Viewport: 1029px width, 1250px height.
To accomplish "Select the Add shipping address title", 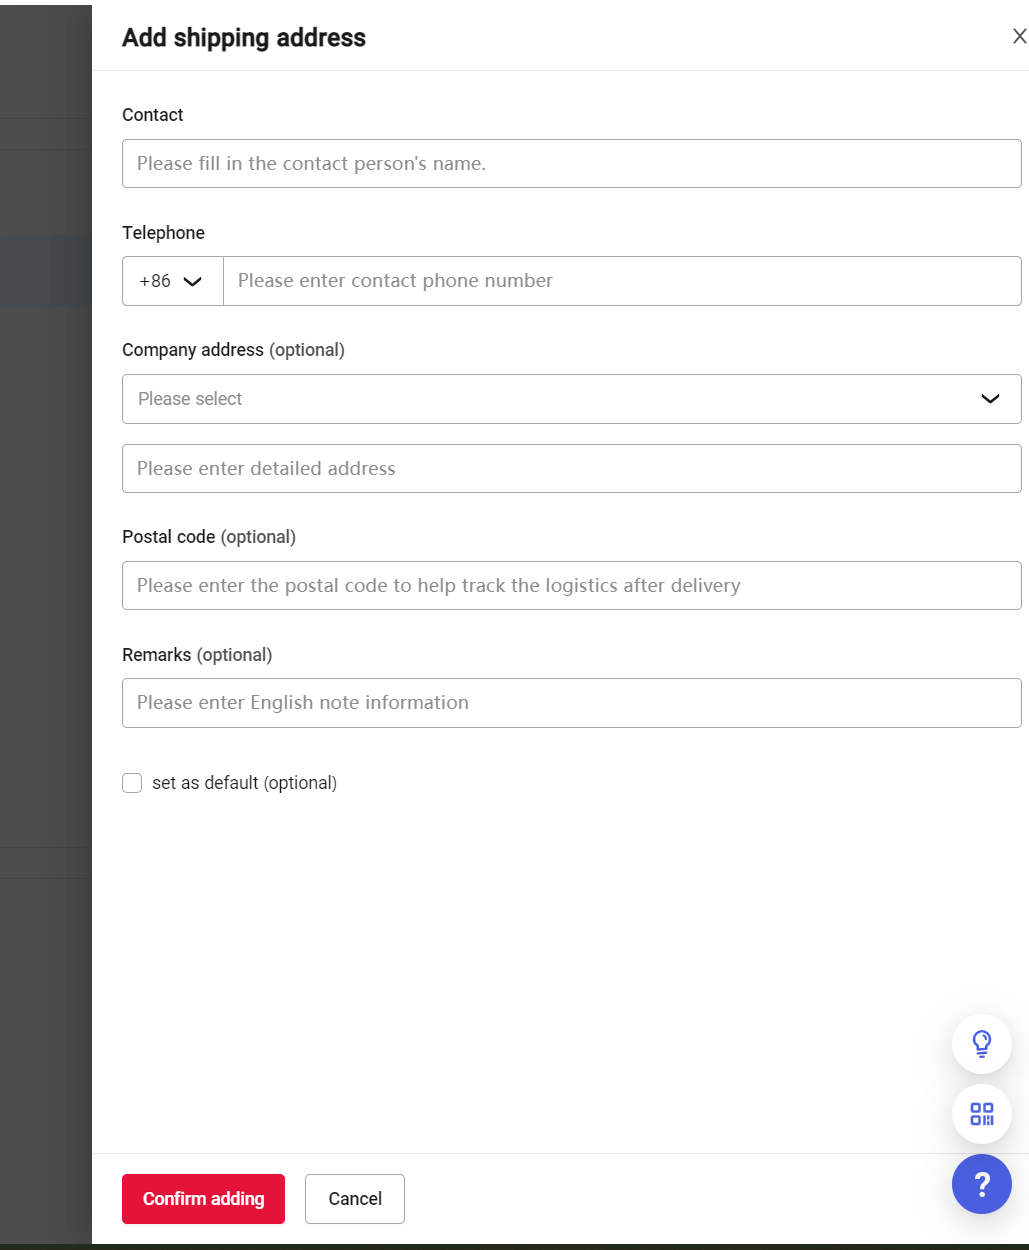I will click(x=243, y=37).
